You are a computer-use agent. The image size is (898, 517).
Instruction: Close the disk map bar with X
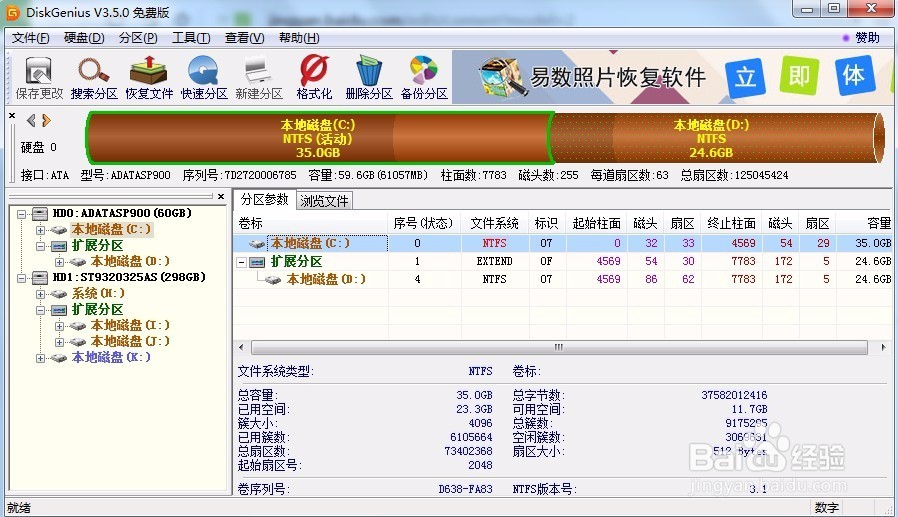pos(12,115)
